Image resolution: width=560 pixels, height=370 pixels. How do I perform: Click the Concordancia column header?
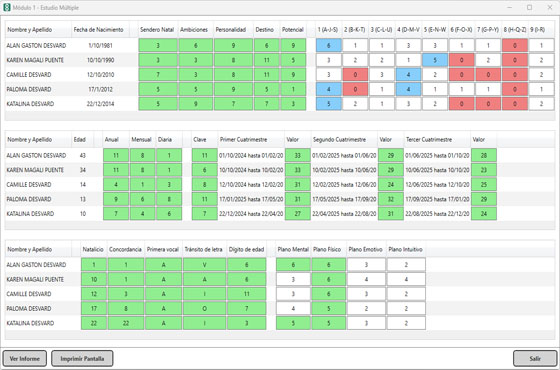[126, 250]
